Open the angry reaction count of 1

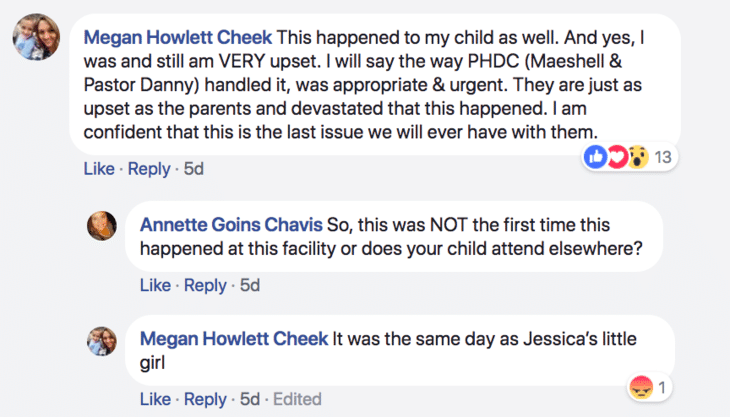click(x=662, y=387)
